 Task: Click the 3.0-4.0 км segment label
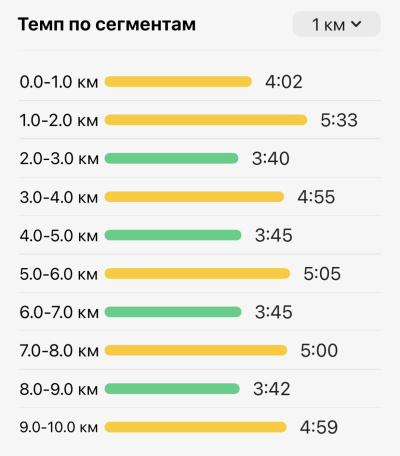pos(59,197)
